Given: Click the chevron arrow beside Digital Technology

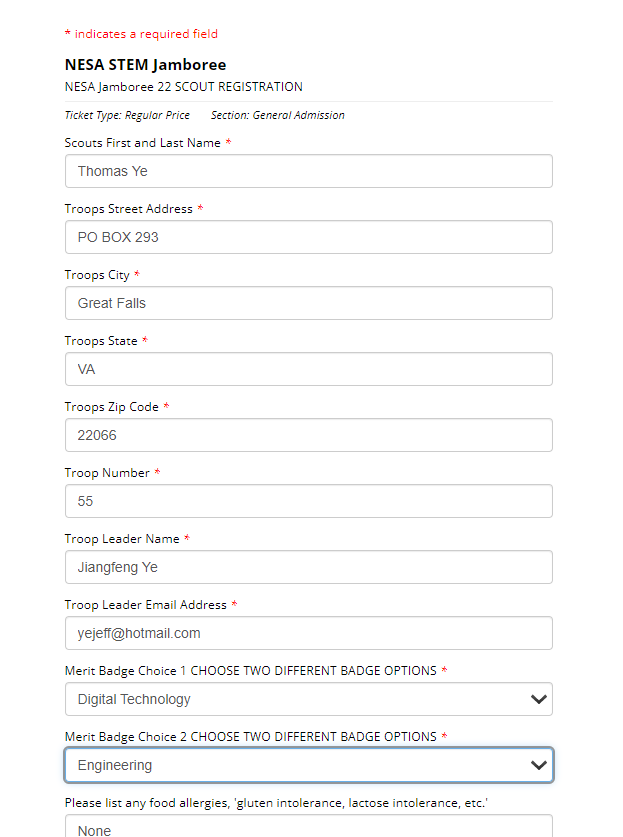Looking at the screenshot, I should click(539, 699).
